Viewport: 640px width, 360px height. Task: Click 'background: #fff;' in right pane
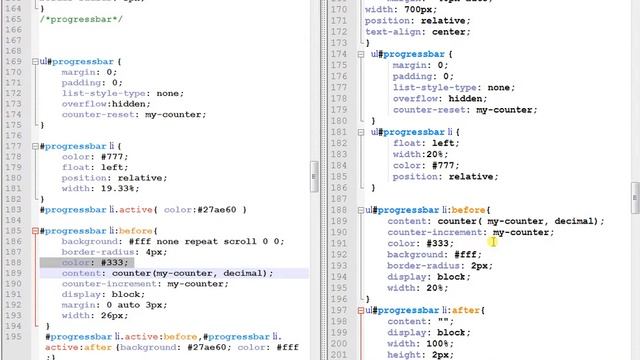click(x=434, y=255)
